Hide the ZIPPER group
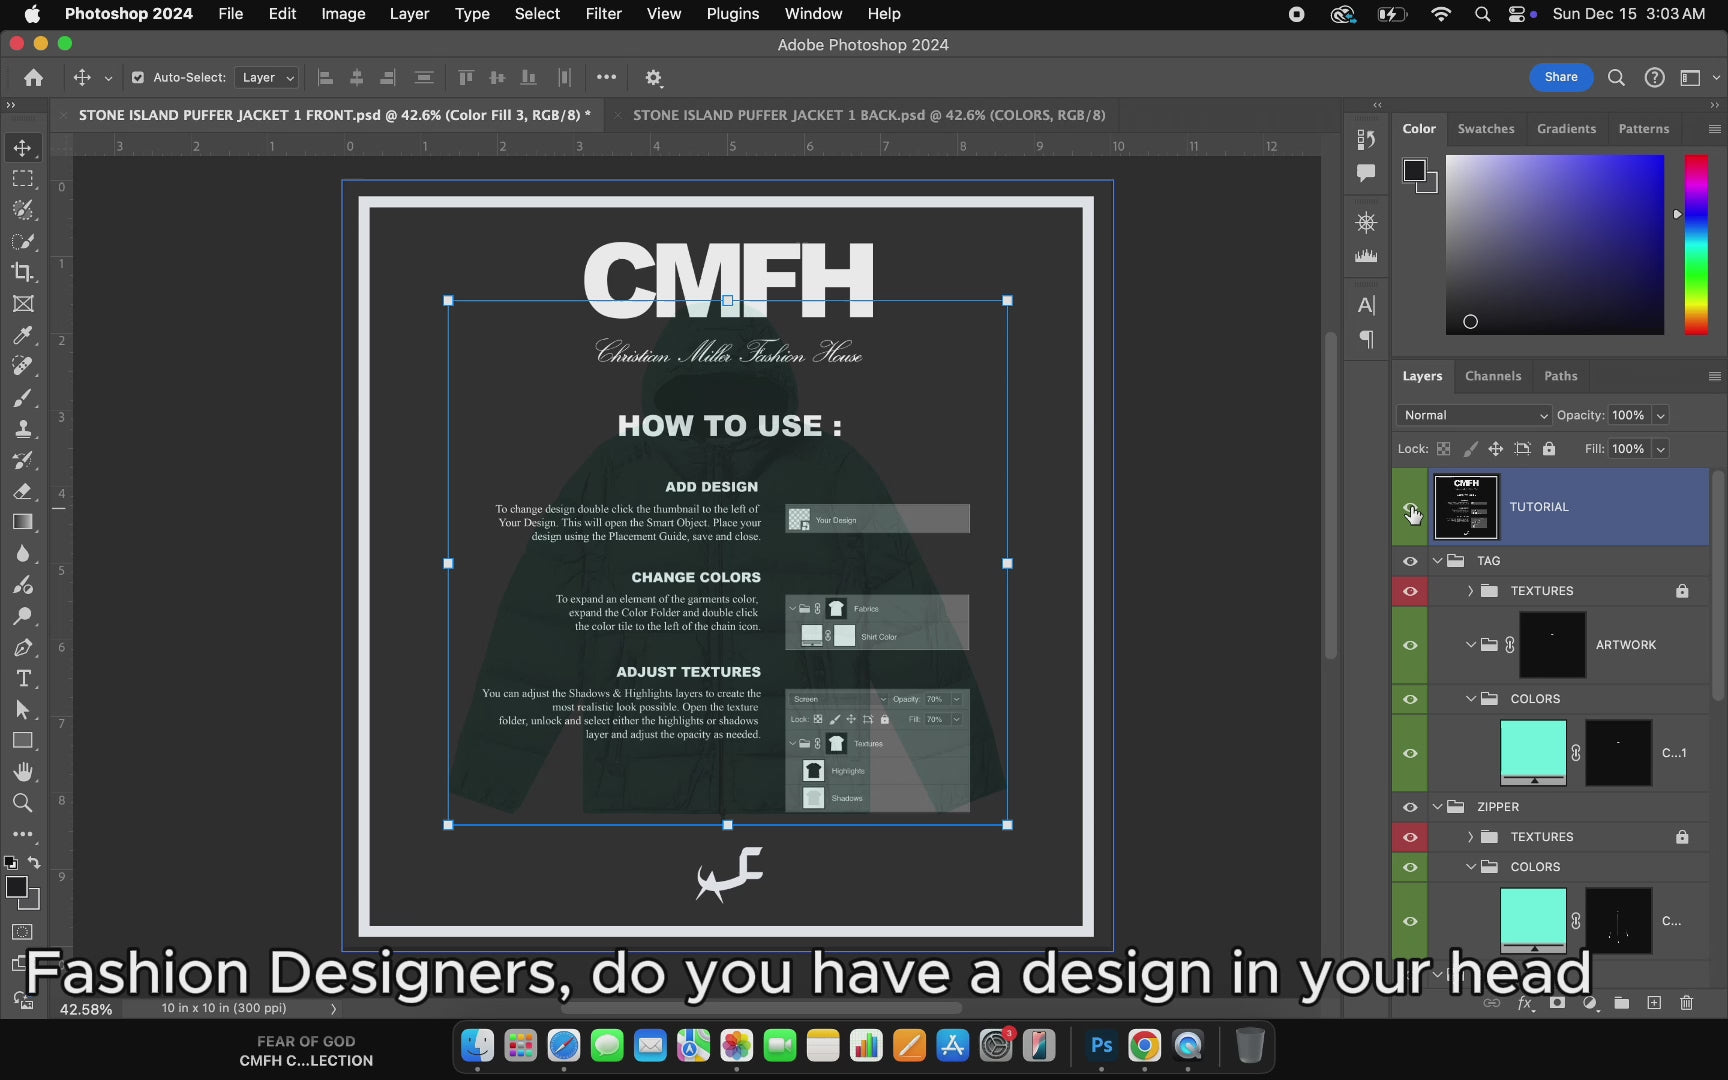The image size is (1728, 1080). [x=1410, y=807]
